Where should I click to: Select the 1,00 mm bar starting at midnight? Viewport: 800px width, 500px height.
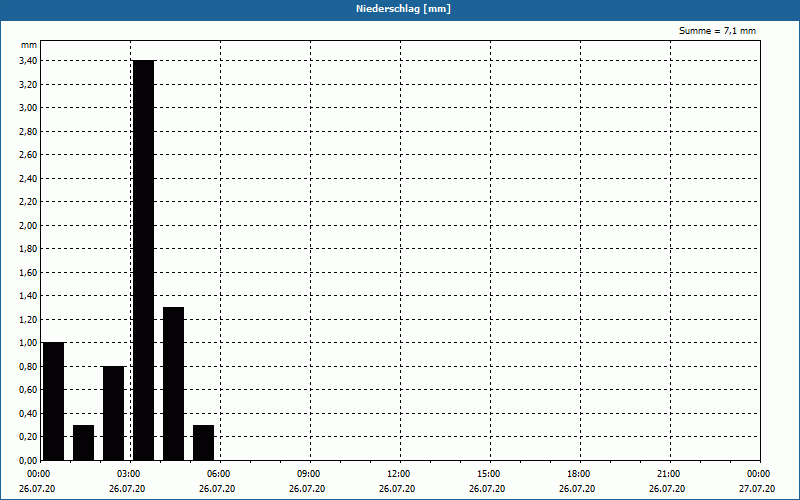coord(53,402)
